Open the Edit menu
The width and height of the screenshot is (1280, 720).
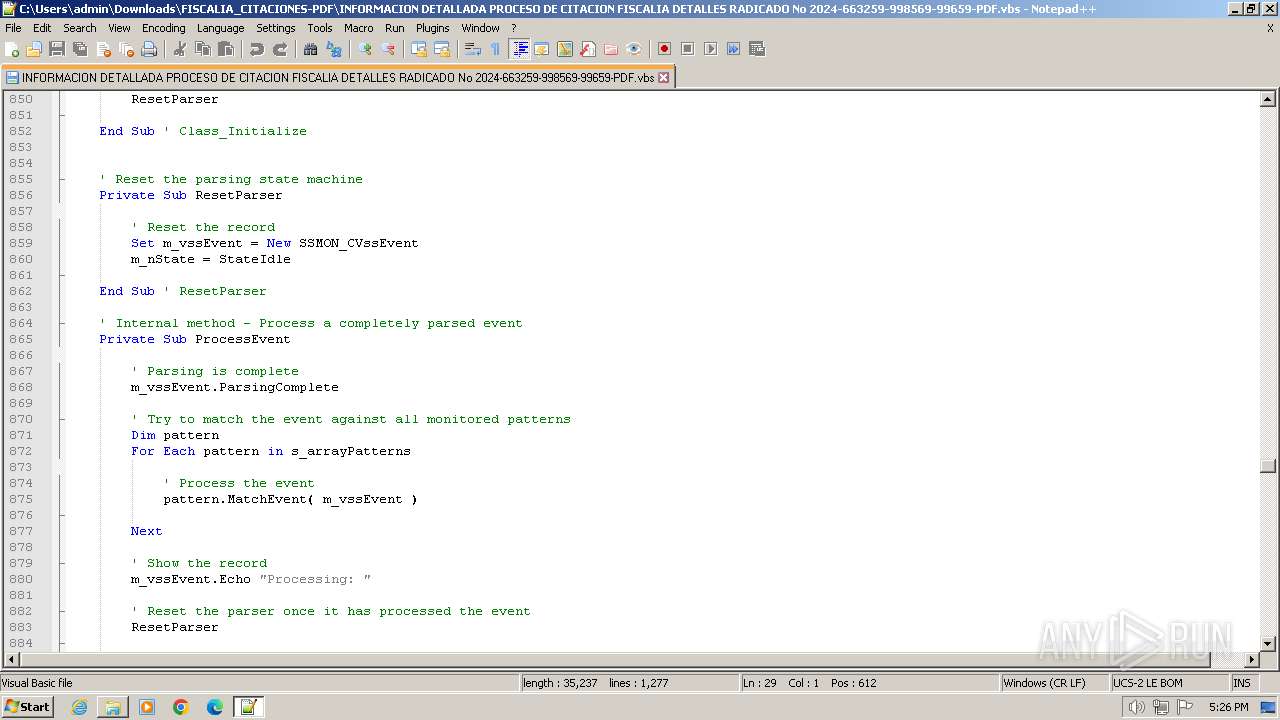tap(42, 28)
